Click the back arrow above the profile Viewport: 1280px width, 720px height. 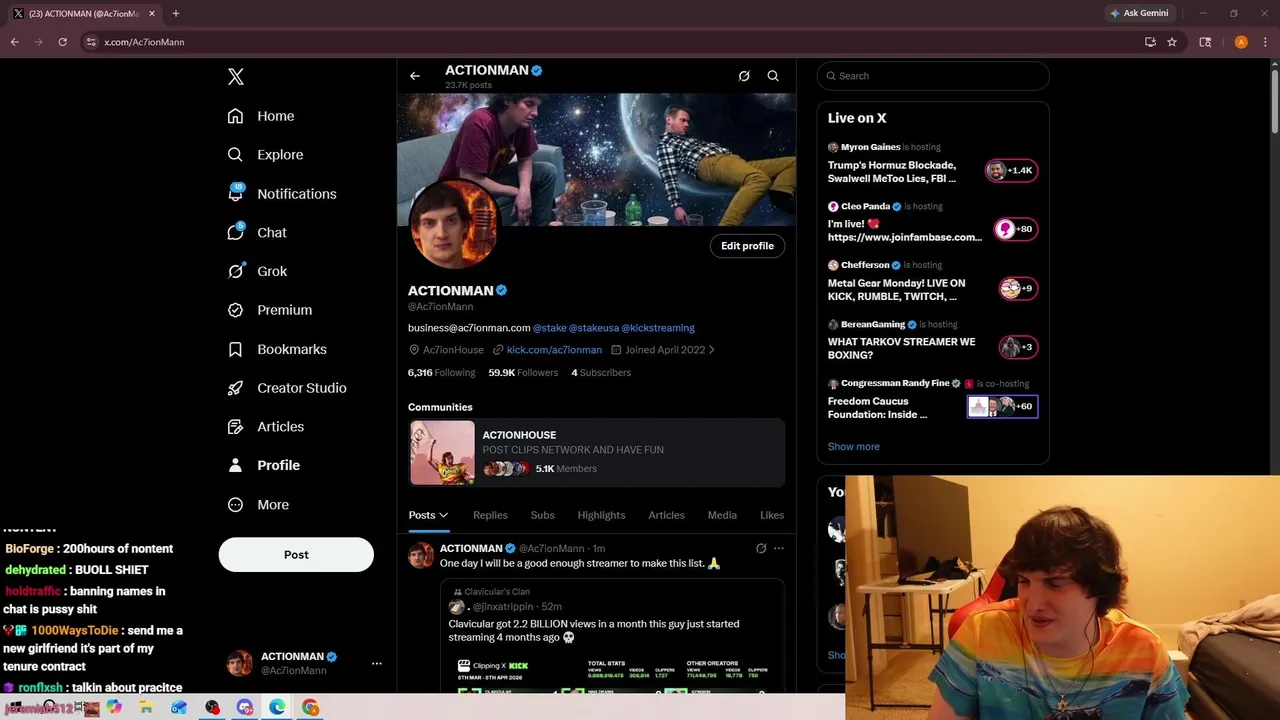coord(415,76)
